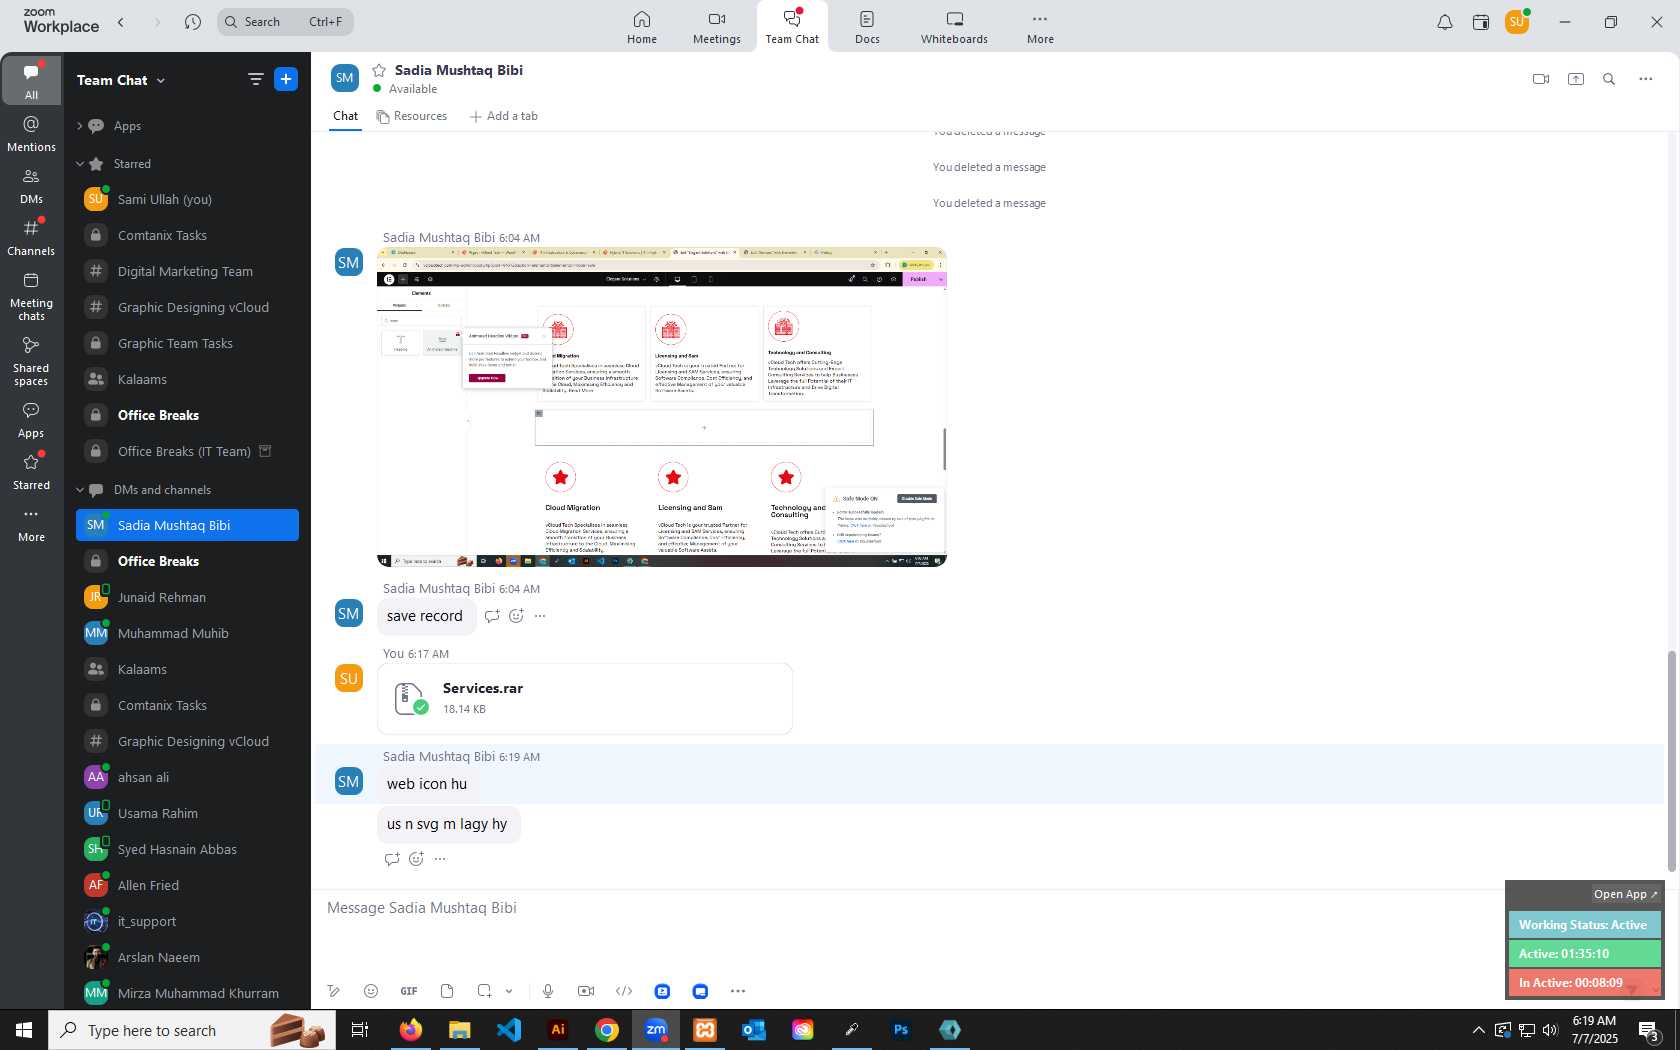Open Muhammad Muhib chat
Image resolution: width=1680 pixels, height=1050 pixels.
[187, 633]
